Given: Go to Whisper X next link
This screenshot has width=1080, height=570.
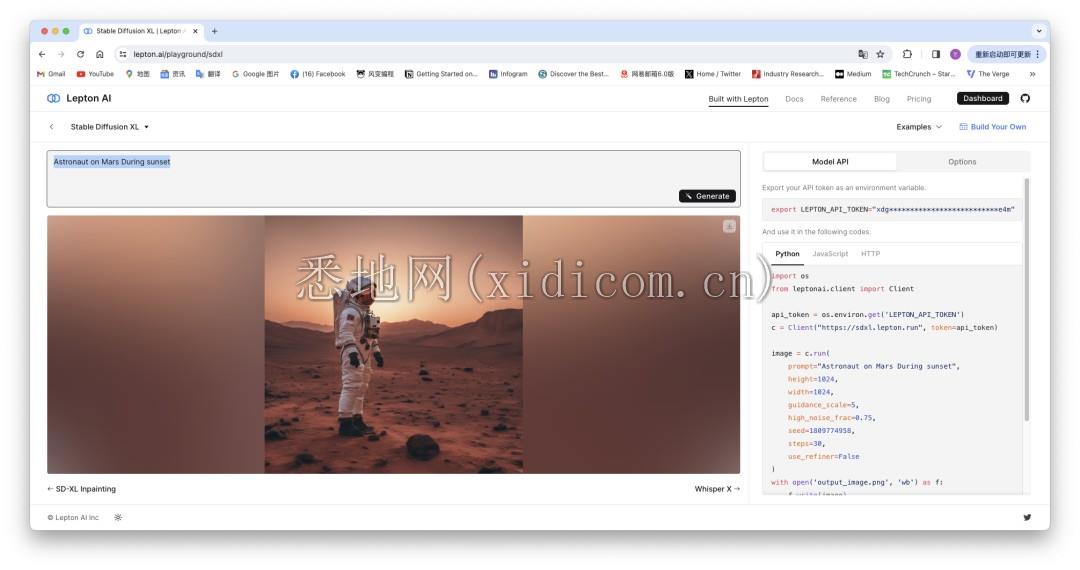Looking at the screenshot, I should point(717,489).
